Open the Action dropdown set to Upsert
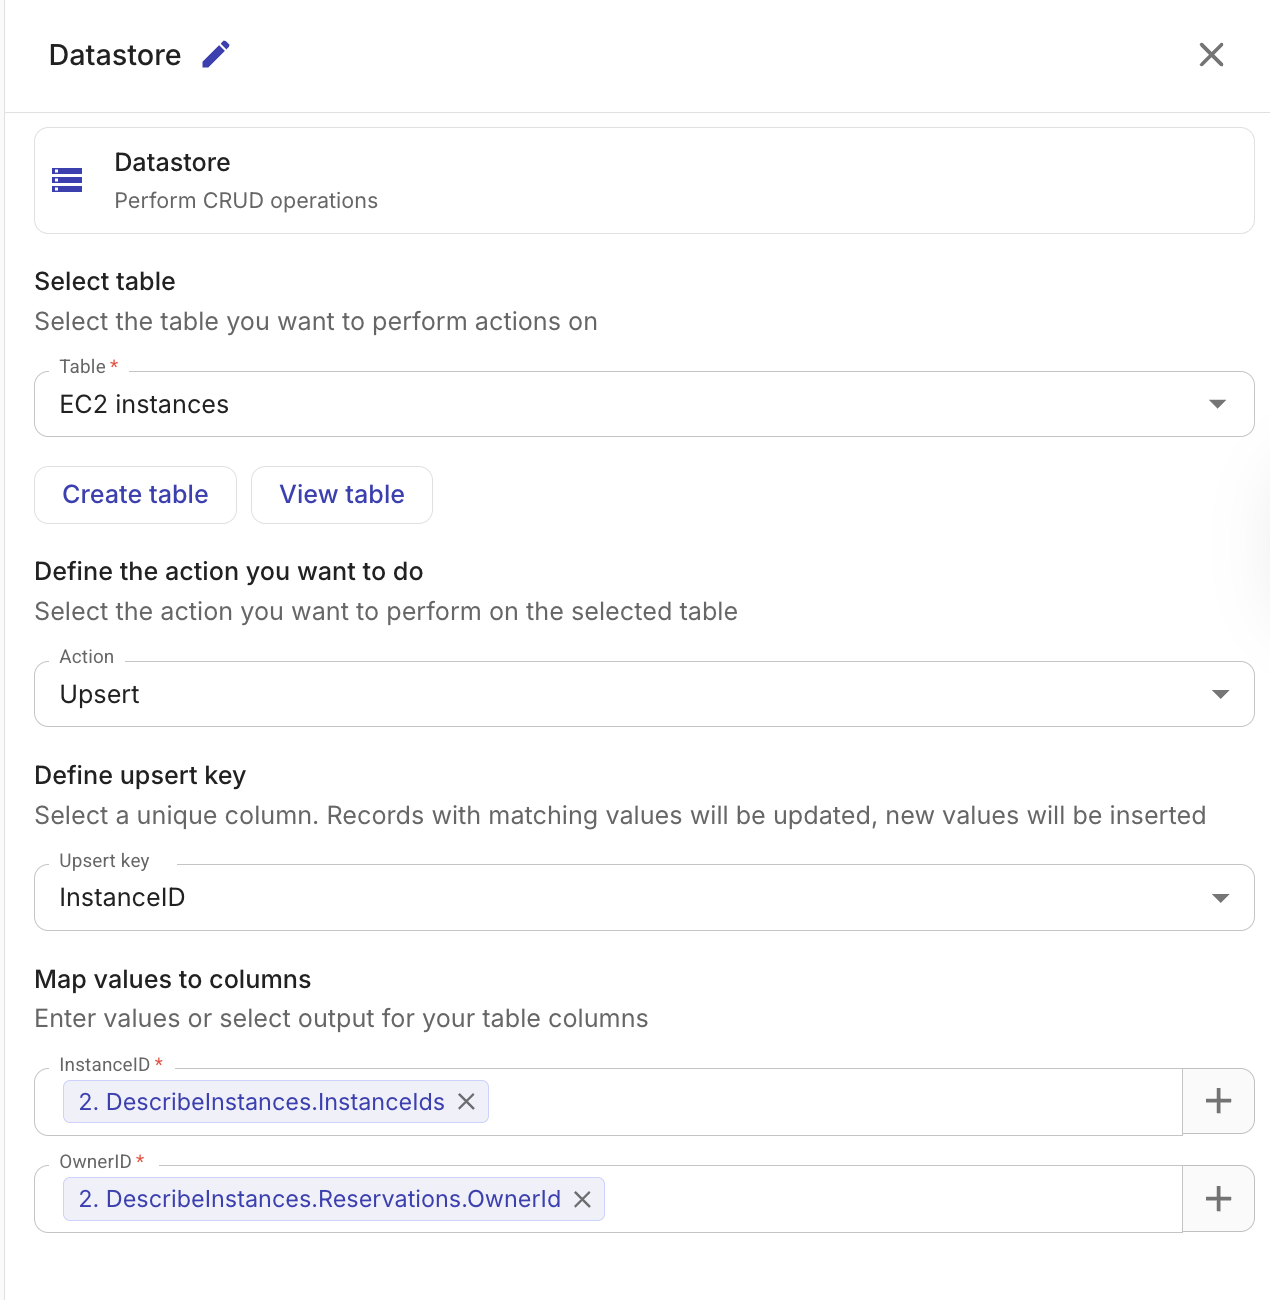Screen dimensions: 1270x1300 click(644, 694)
